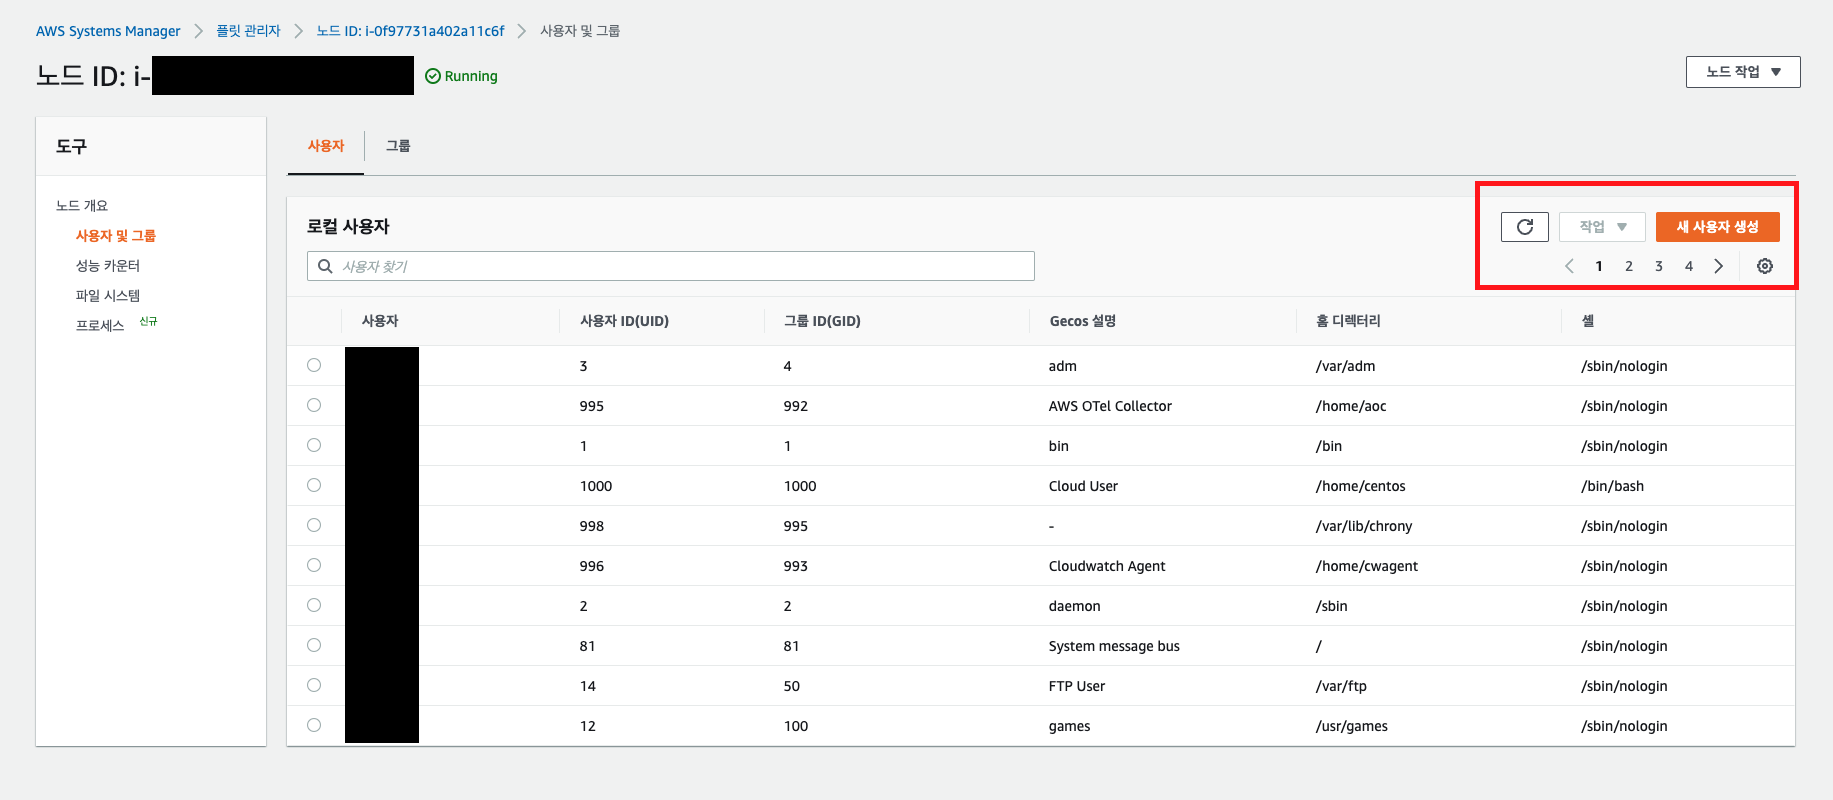This screenshot has width=1833, height=800.
Task: Open 성능 카운터 in the sidebar
Action: coord(108,266)
